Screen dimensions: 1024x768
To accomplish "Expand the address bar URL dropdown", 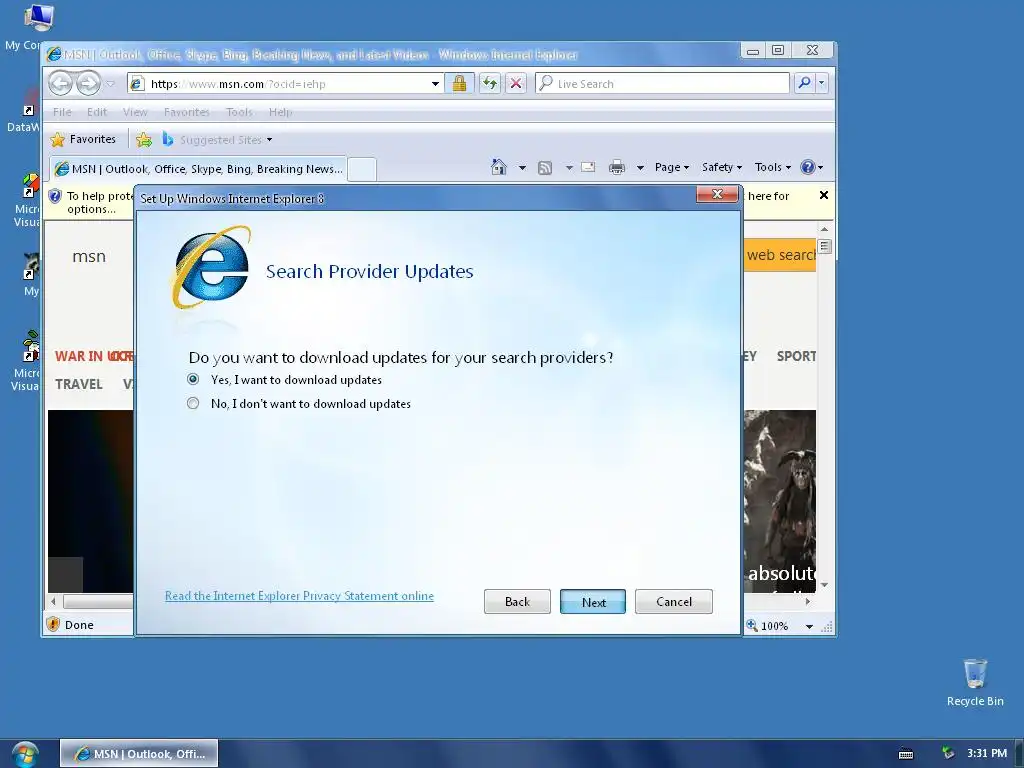I will tap(435, 84).
